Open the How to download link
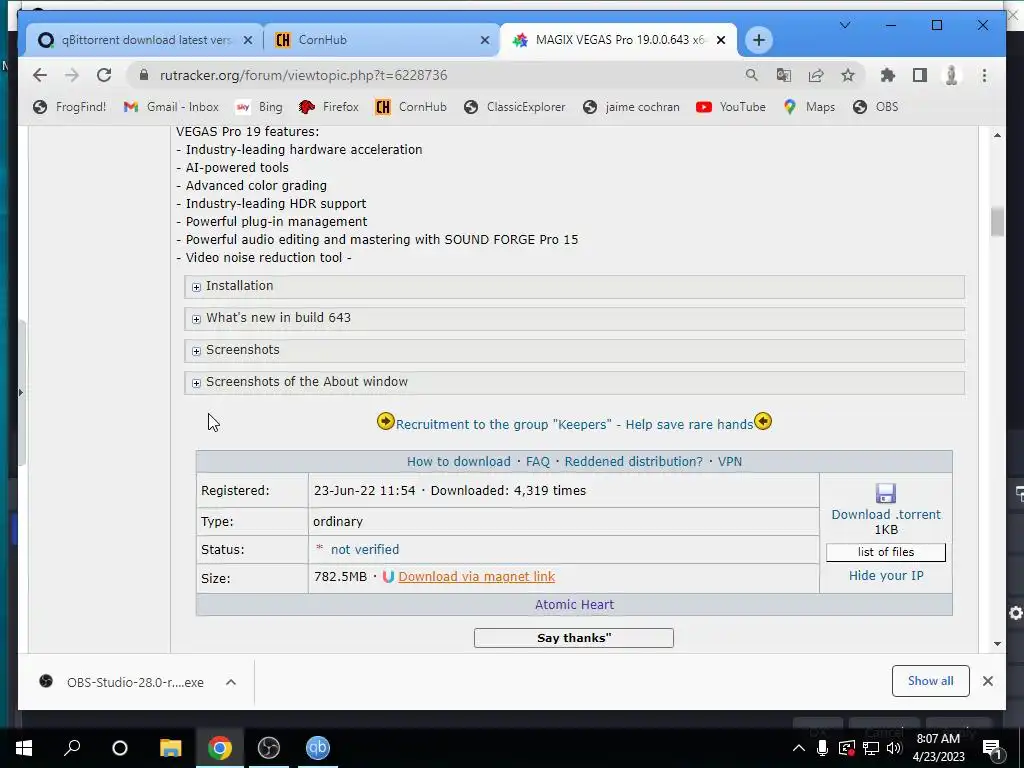1024x768 pixels. tap(458, 462)
